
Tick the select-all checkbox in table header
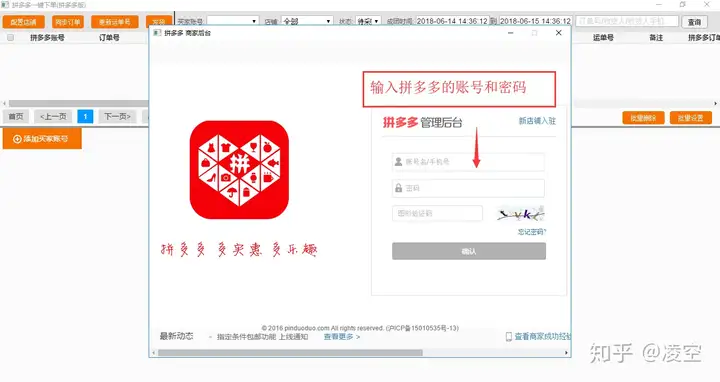click(11, 38)
